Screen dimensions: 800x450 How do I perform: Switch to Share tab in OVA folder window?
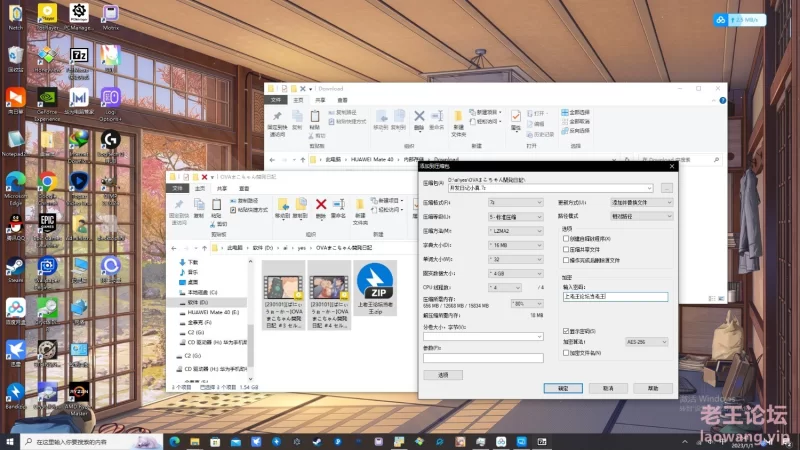pyautogui.click(x=222, y=189)
